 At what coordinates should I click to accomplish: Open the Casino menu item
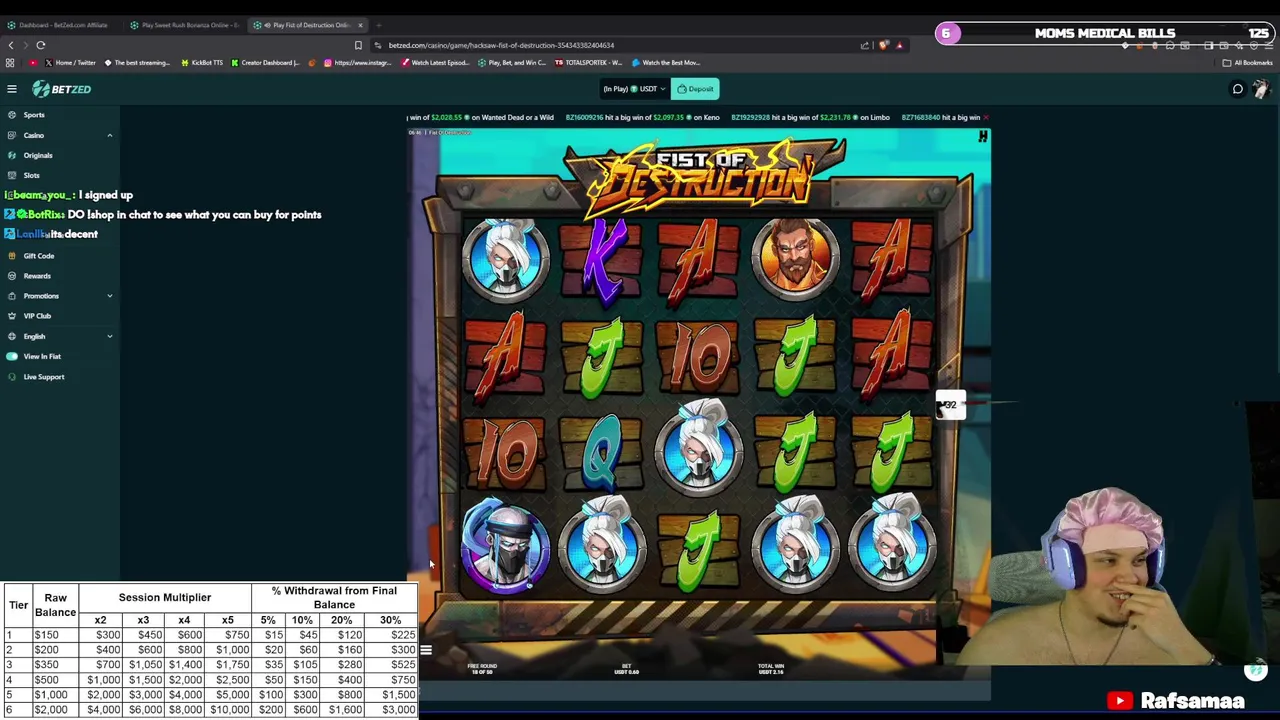(x=34, y=135)
